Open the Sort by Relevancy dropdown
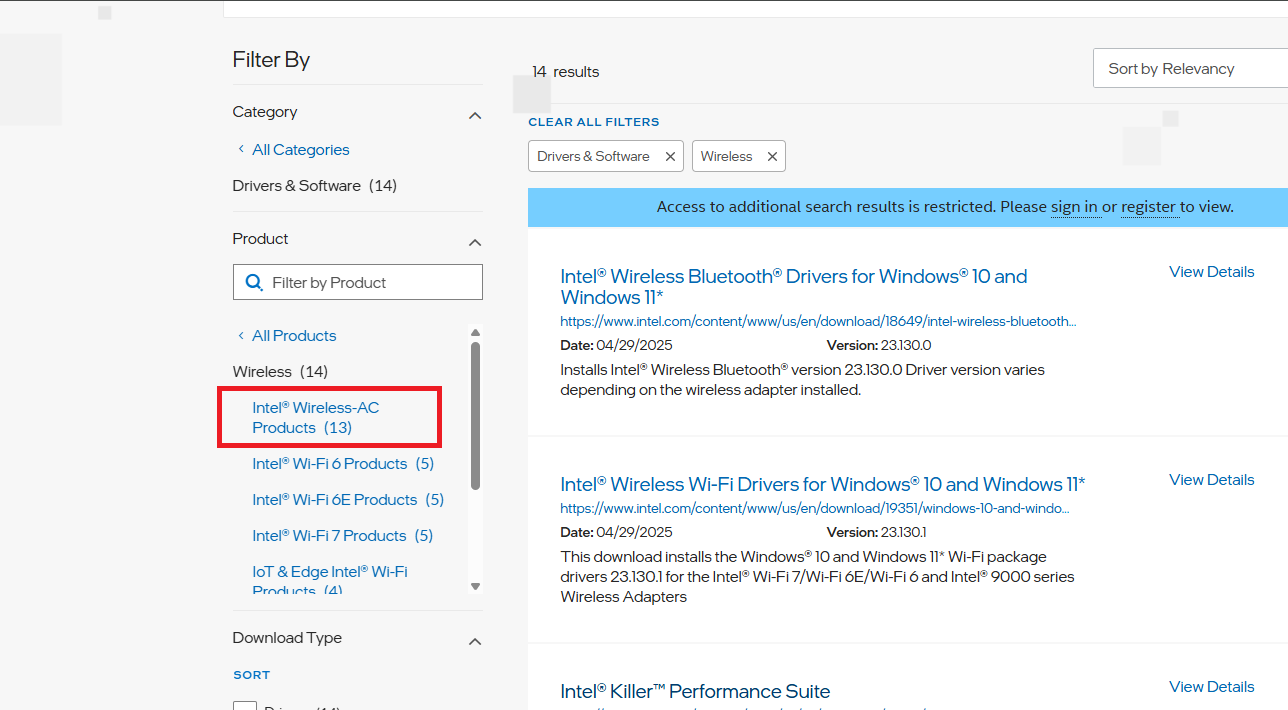Viewport: 1288px width, 710px height. point(1190,69)
